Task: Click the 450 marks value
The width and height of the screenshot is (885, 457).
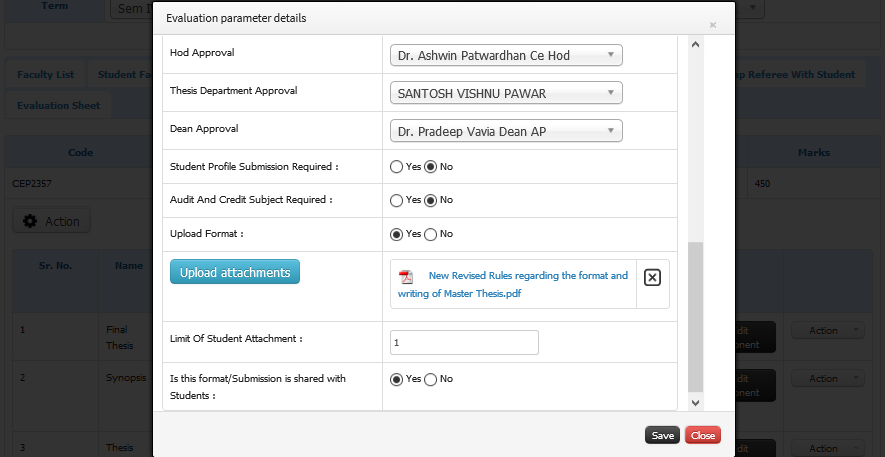Action: coord(762,183)
